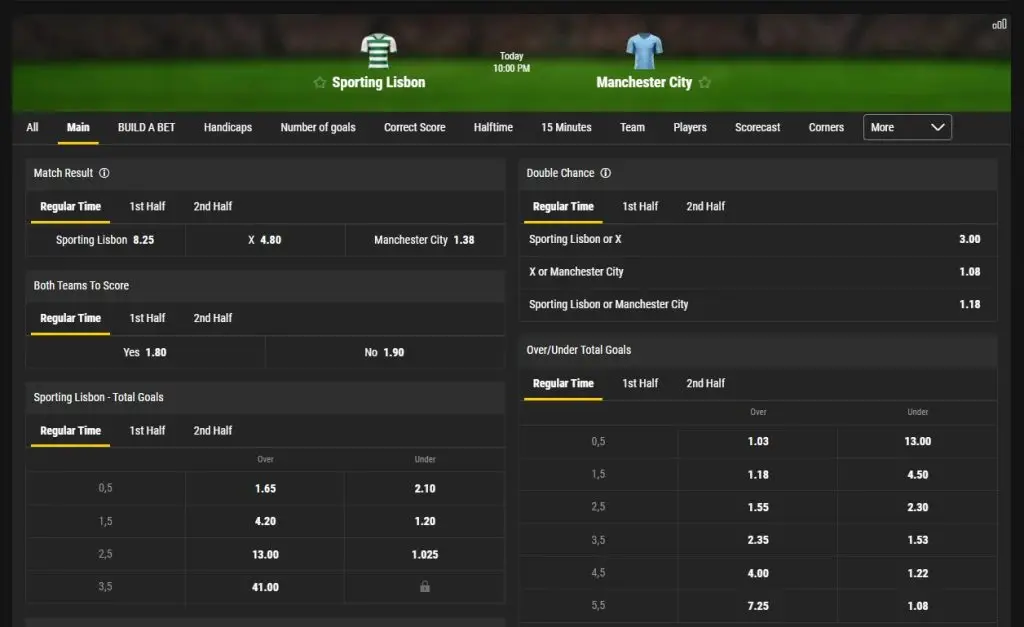Show Double Chance info icon
1024x627 pixels.
pyautogui.click(x=606, y=173)
